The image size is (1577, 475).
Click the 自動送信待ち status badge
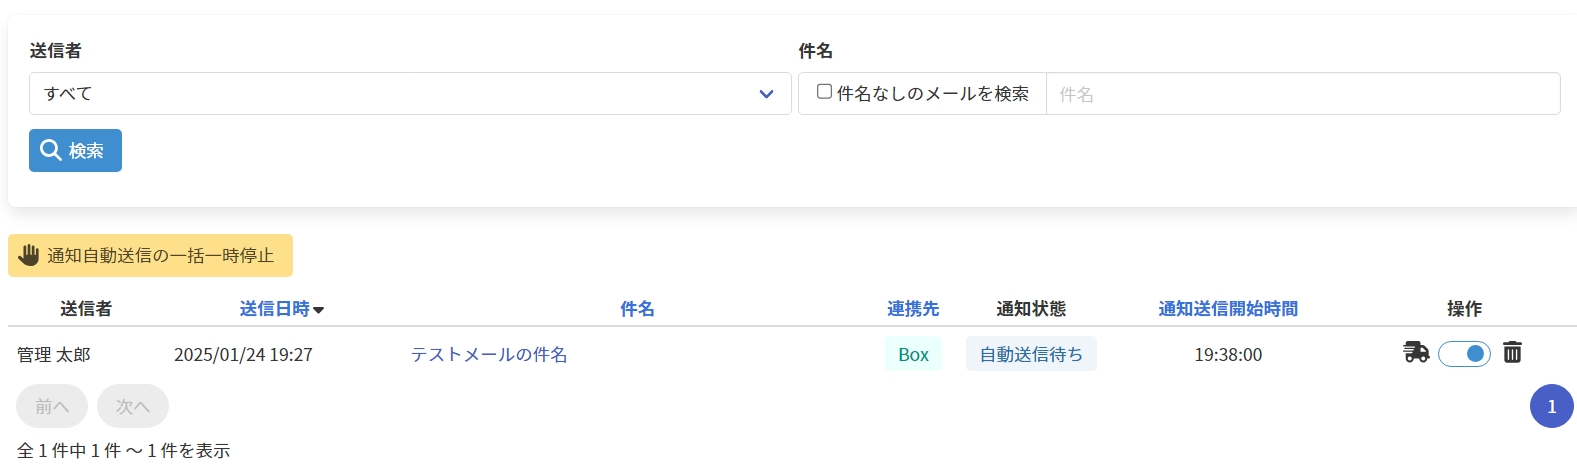click(1031, 355)
